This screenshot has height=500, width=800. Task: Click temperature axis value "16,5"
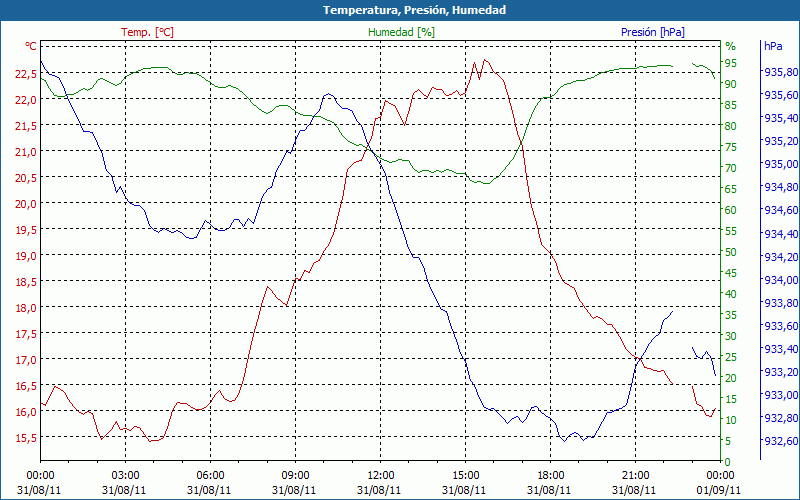(26, 386)
